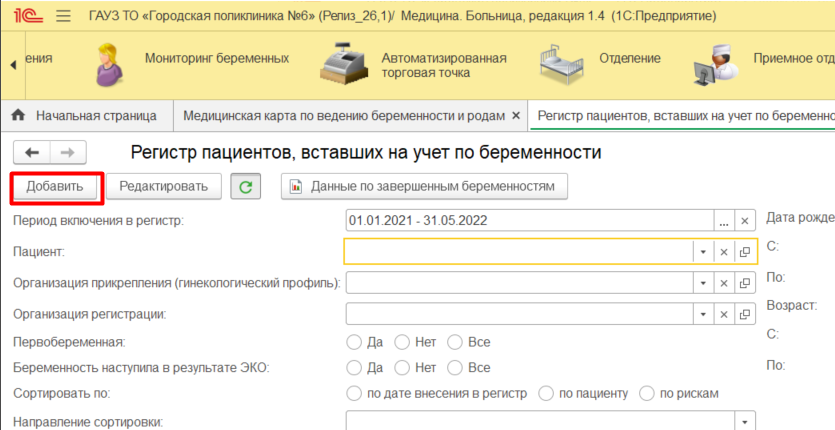Expand the Организация регистрации dropdown arrow
Image resolution: width=835 pixels, height=430 pixels.
pyautogui.click(x=703, y=314)
